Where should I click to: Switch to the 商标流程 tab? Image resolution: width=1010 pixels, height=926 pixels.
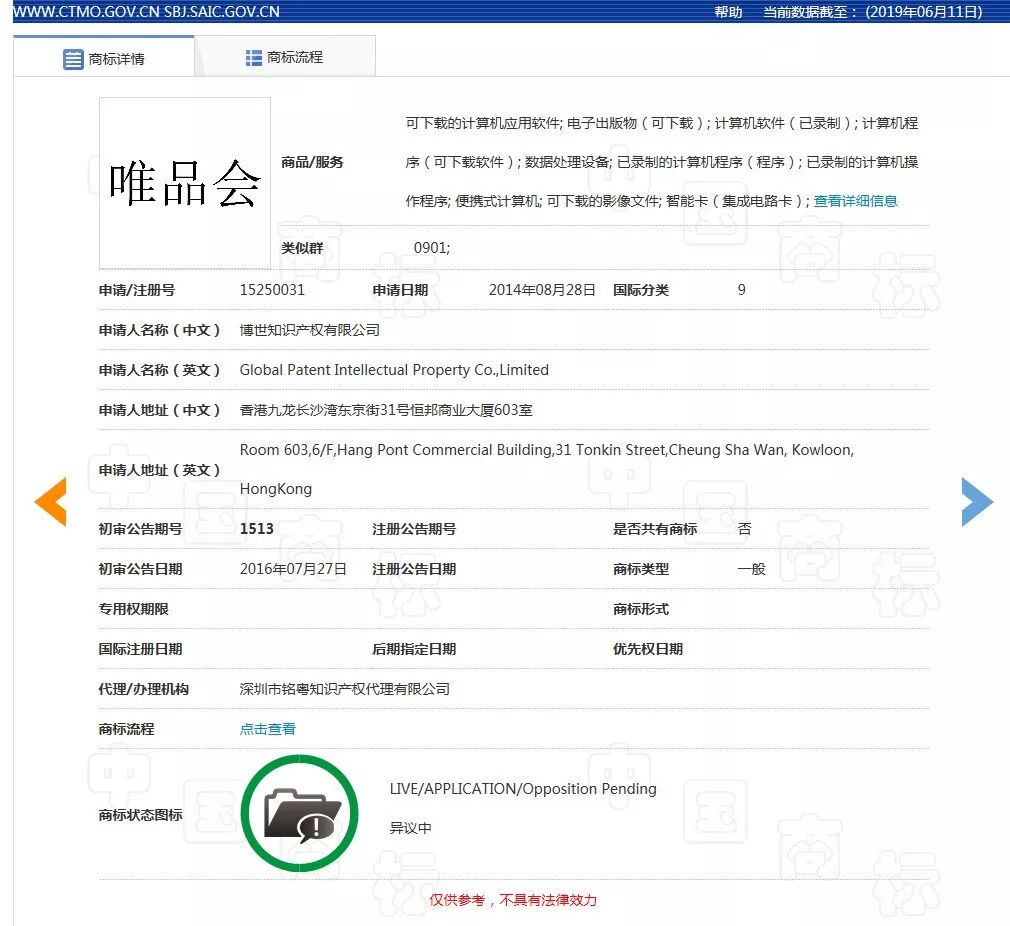pos(285,57)
